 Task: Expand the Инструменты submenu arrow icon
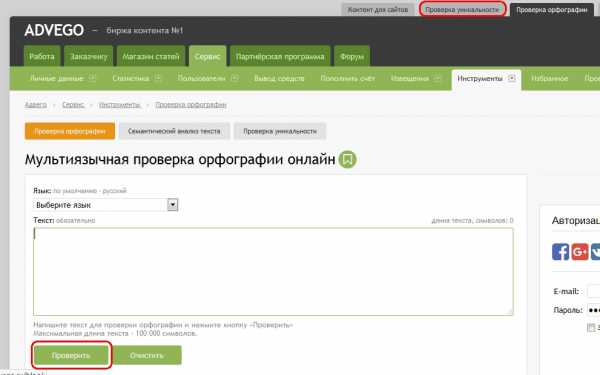coord(512,78)
